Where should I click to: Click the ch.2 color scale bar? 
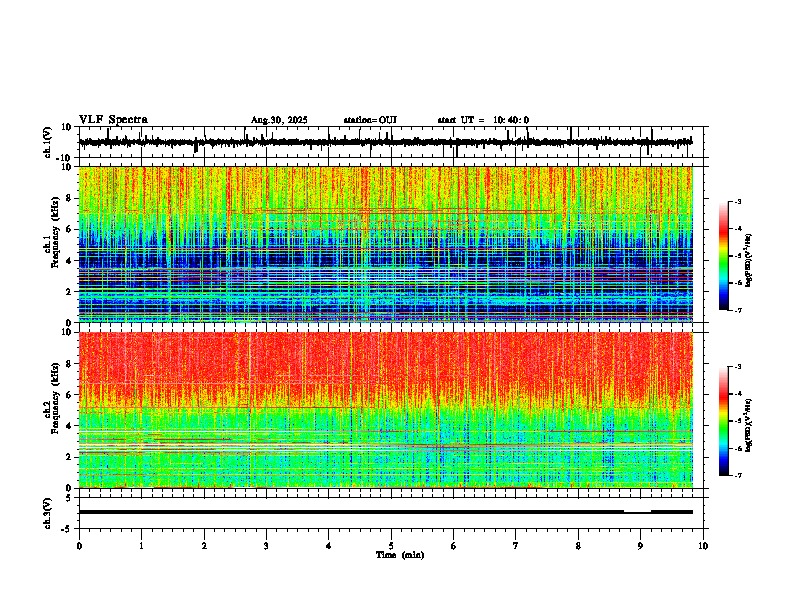[x=724, y=421]
